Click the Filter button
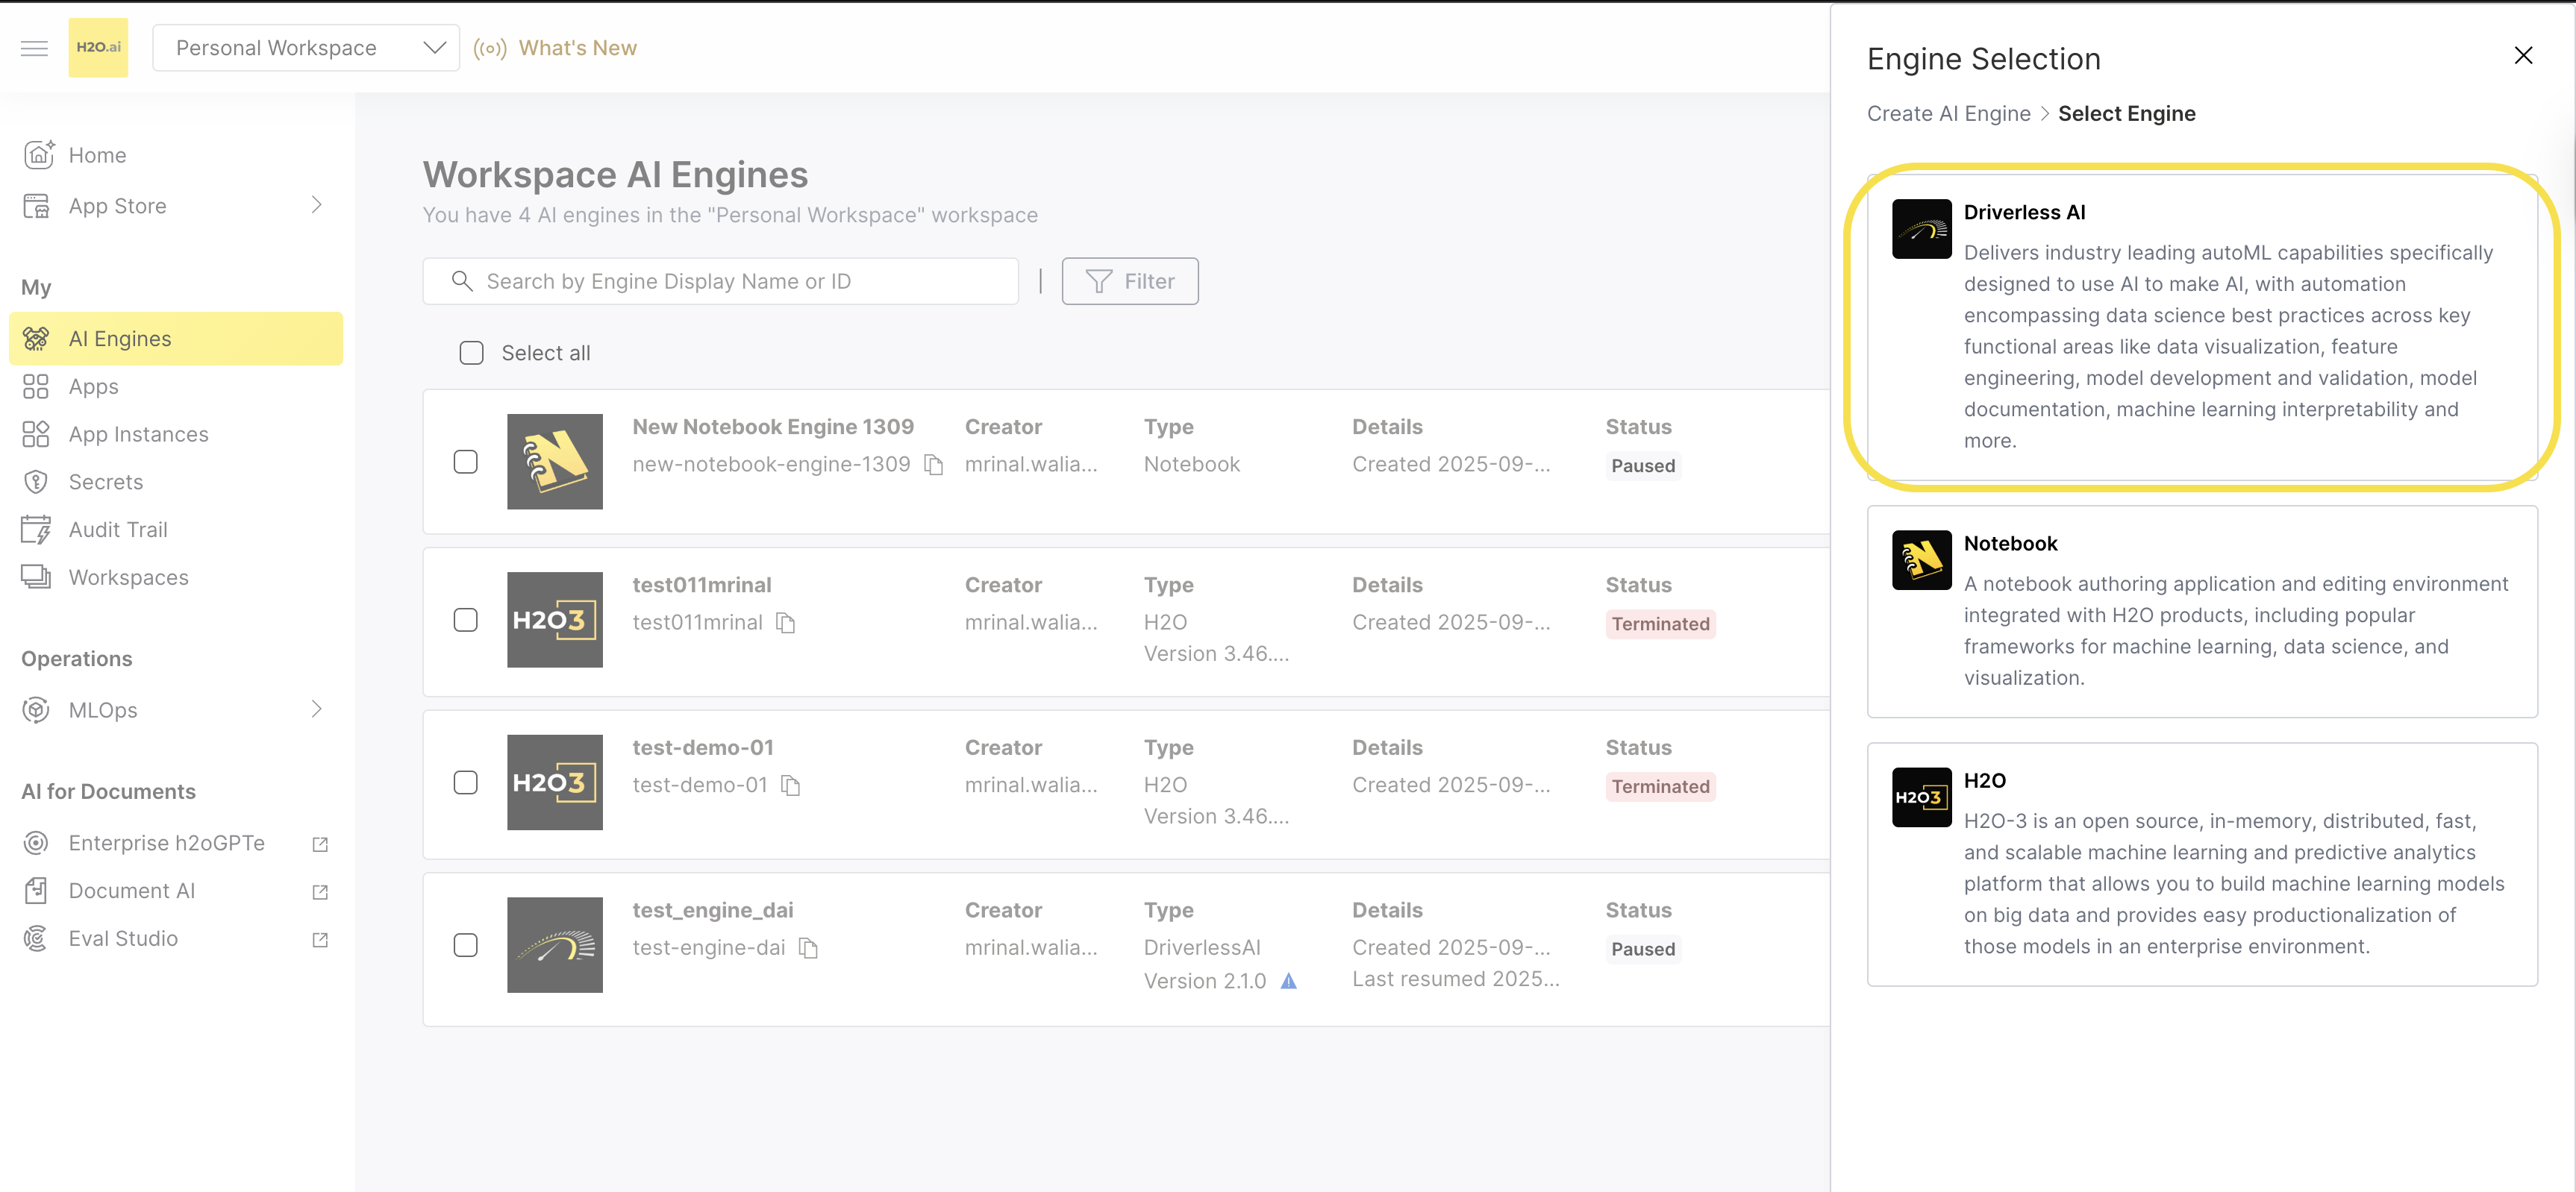 coord(1129,281)
